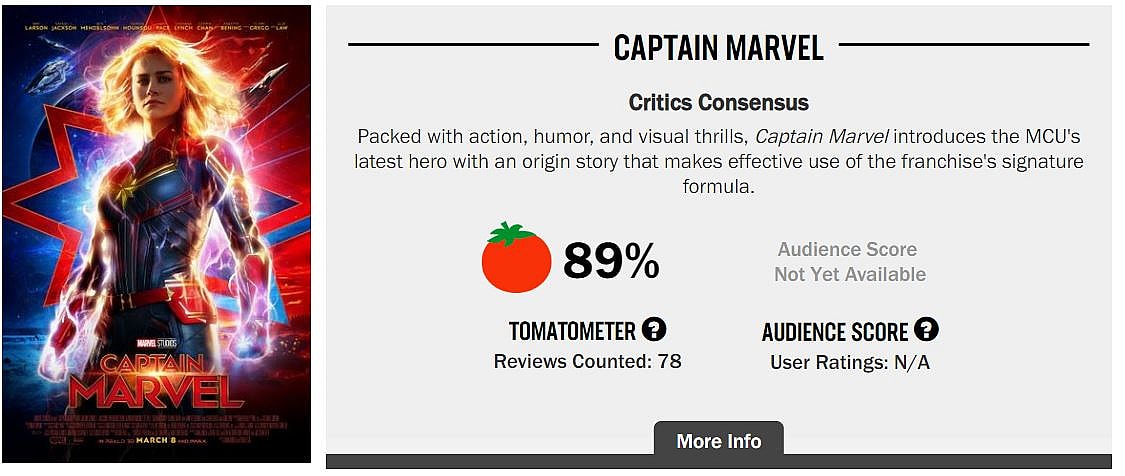The height and width of the screenshot is (476, 1125).
Task: Open the Audience Score help question mark
Action: click(926, 330)
